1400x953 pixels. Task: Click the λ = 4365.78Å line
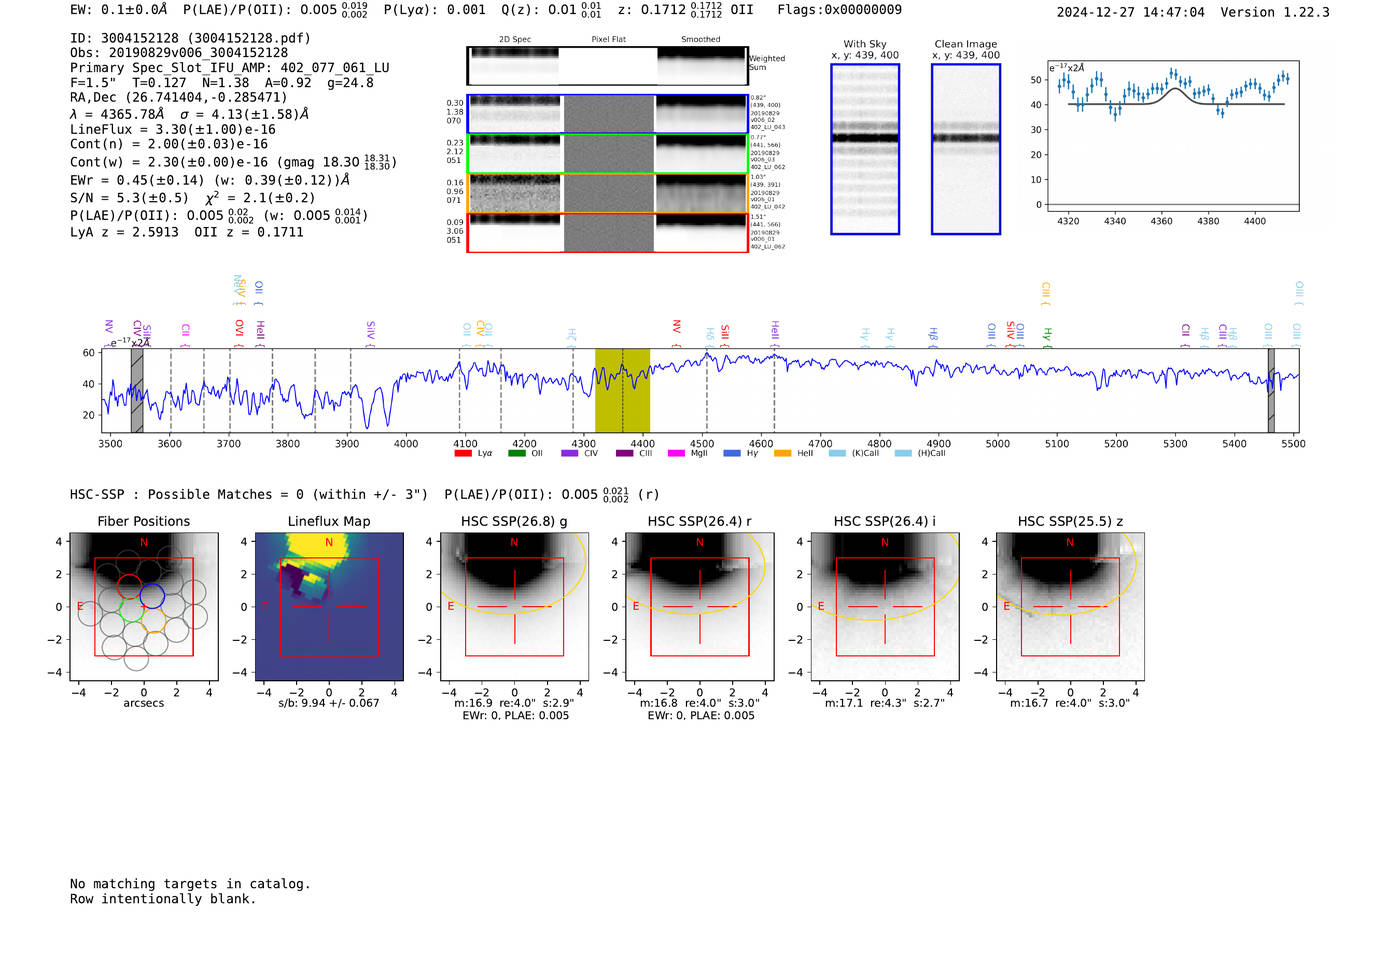pos(190,114)
